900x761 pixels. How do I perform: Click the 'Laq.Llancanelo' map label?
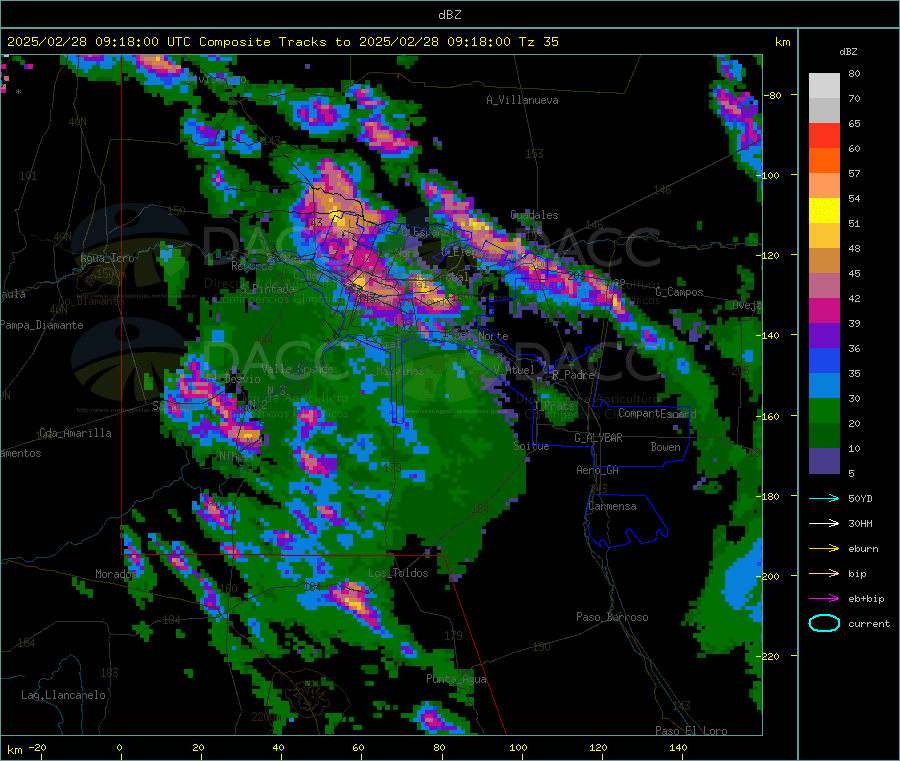point(64,695)
